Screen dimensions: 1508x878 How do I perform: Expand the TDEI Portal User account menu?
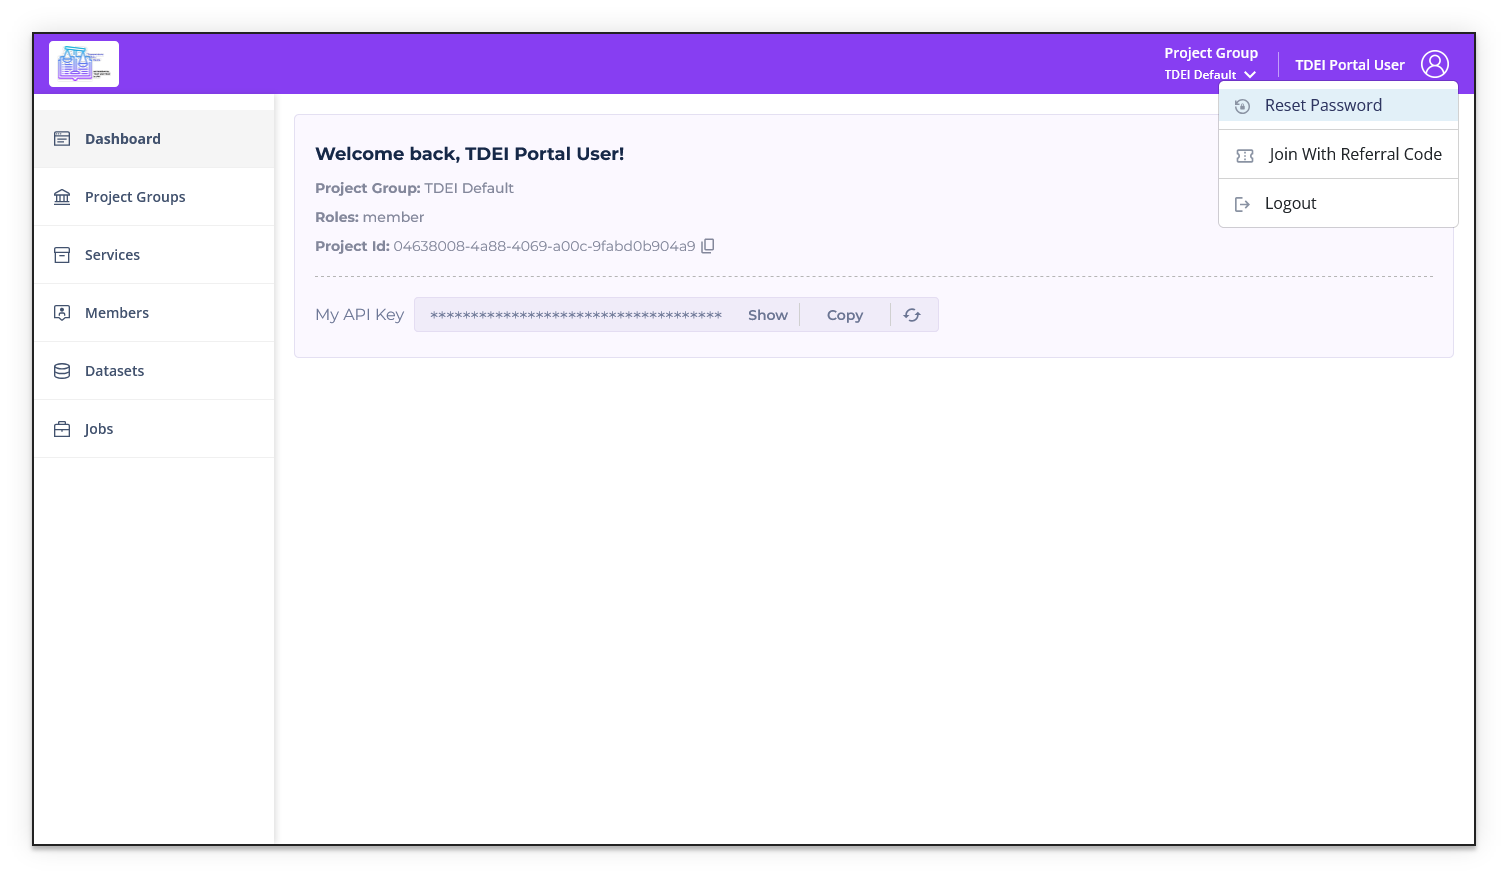(x=1350, y=64)
